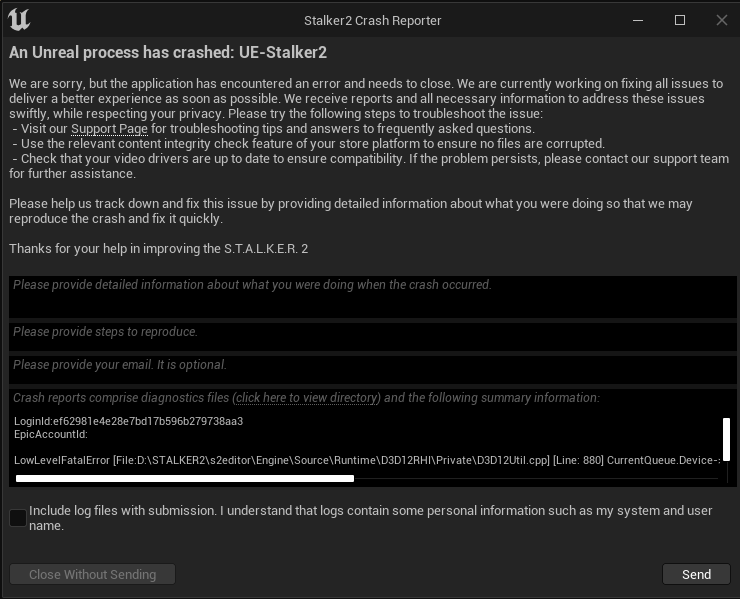Viewport: 740px width, 599px height.
Task: Open the Support Page link
Action: point(109,129)
